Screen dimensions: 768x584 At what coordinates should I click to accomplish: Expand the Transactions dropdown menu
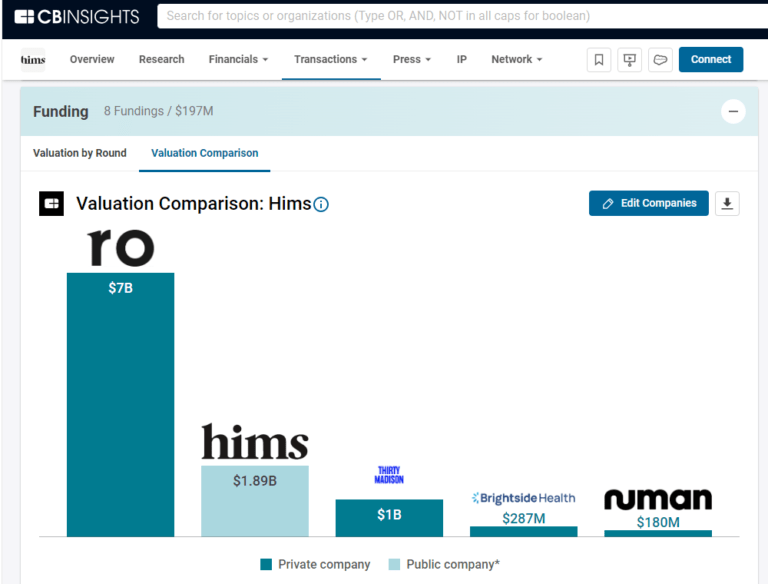pyautogui.click(x=331, y=59)
